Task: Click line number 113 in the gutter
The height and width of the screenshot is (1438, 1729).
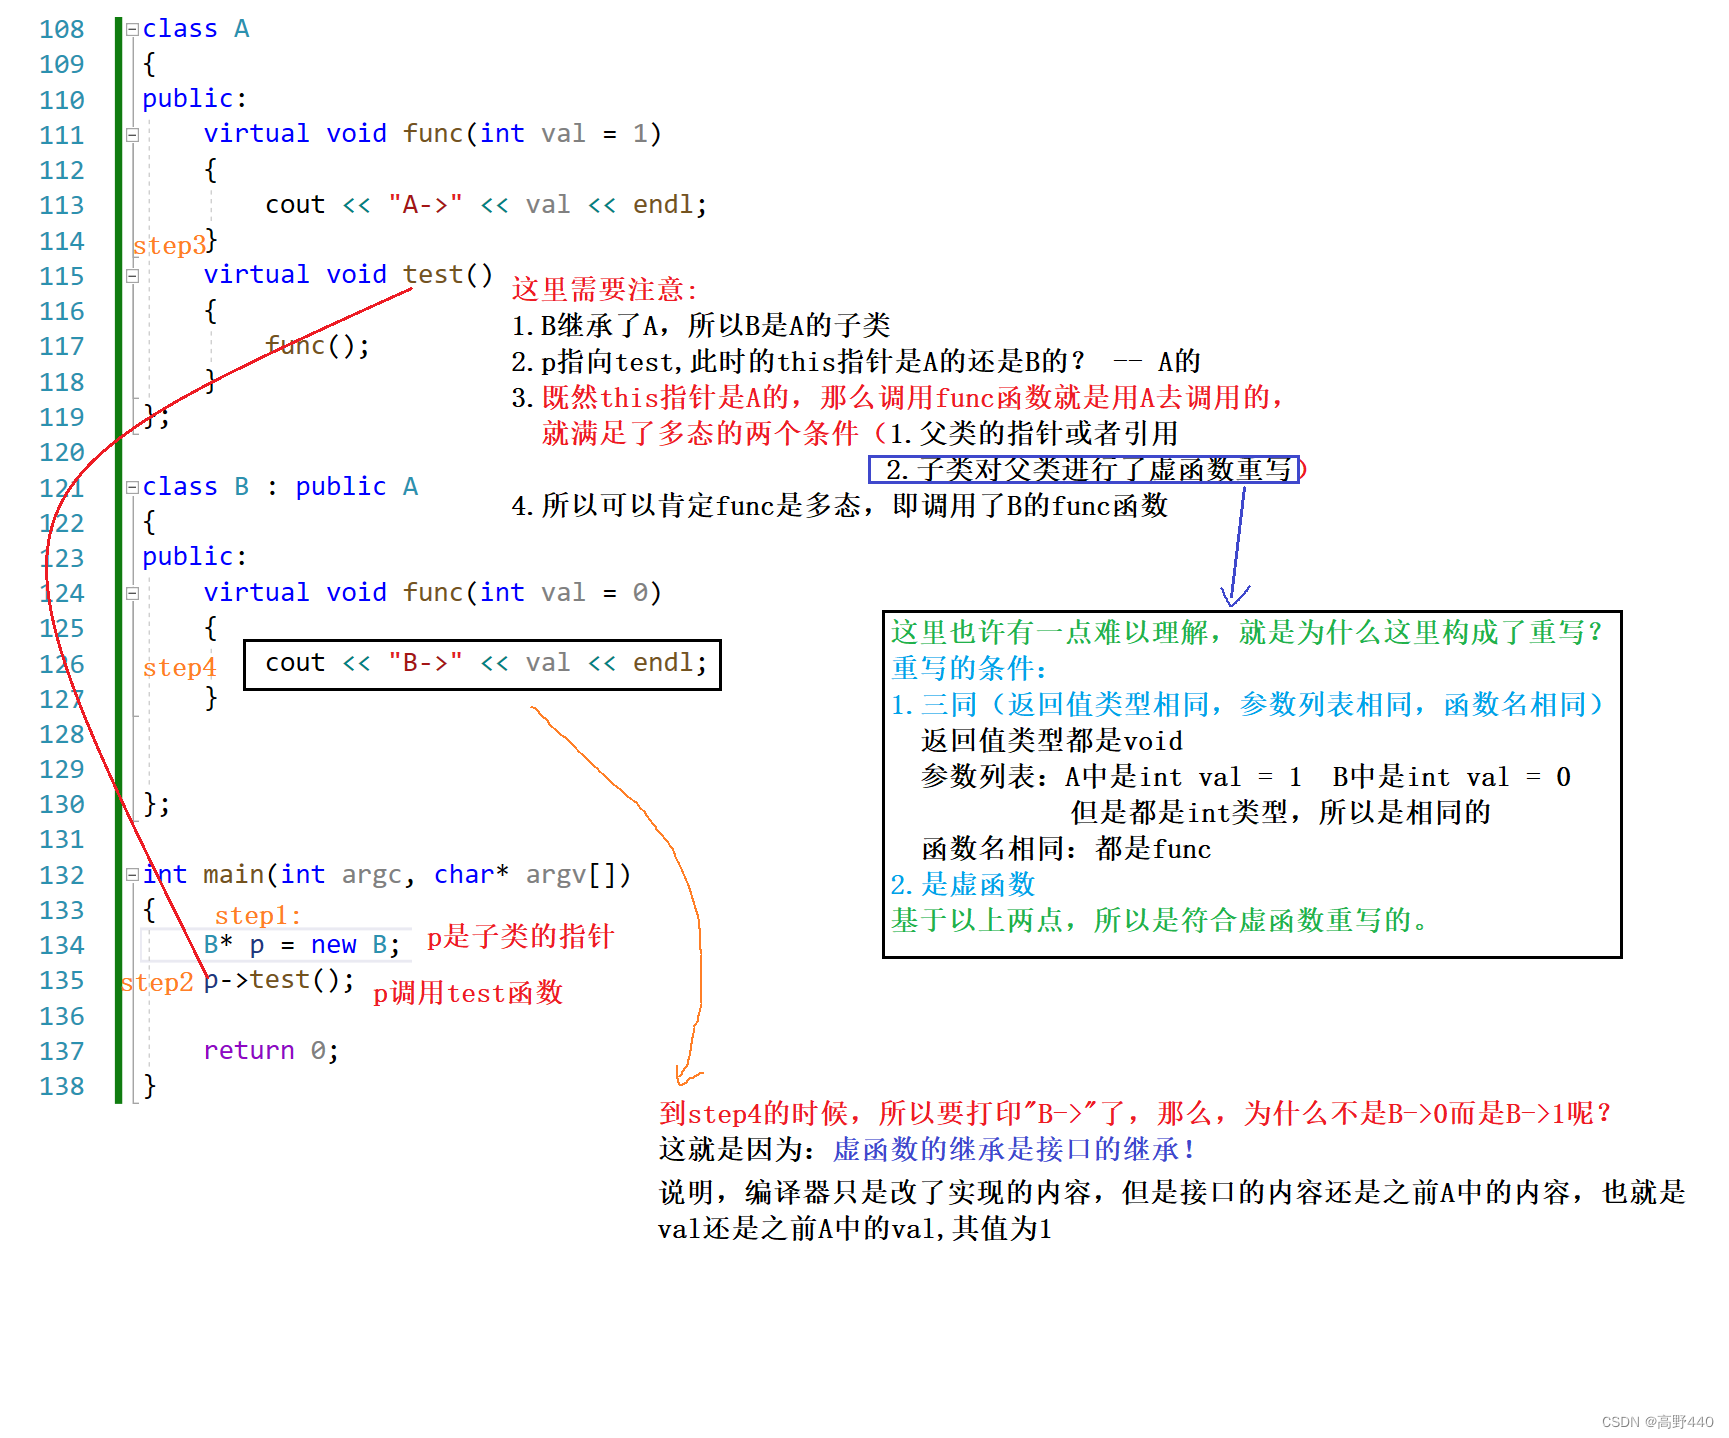Action: tap(62, 206)
